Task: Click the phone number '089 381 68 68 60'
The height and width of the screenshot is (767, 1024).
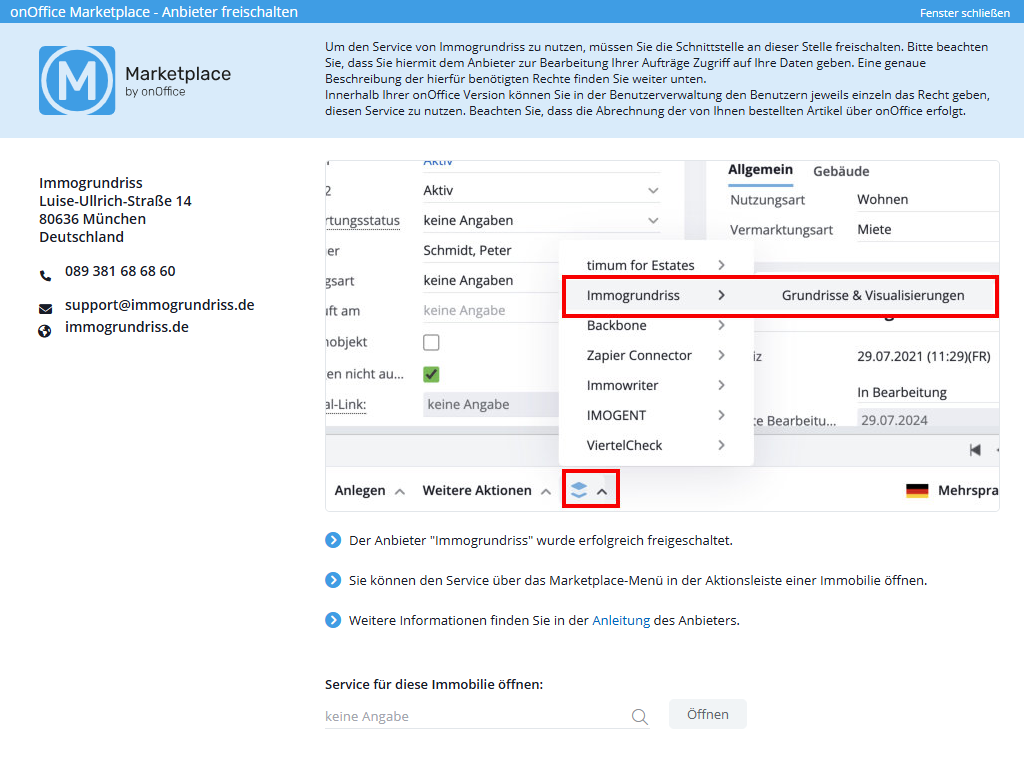Action: coord(120,271)
